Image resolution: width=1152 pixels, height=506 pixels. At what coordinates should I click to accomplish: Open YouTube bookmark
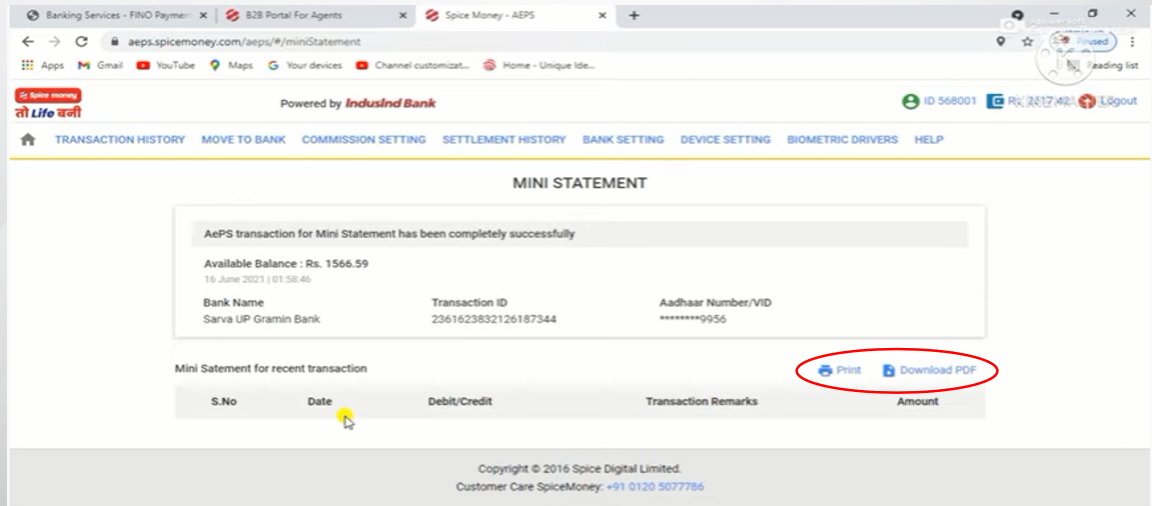point(165,65)
